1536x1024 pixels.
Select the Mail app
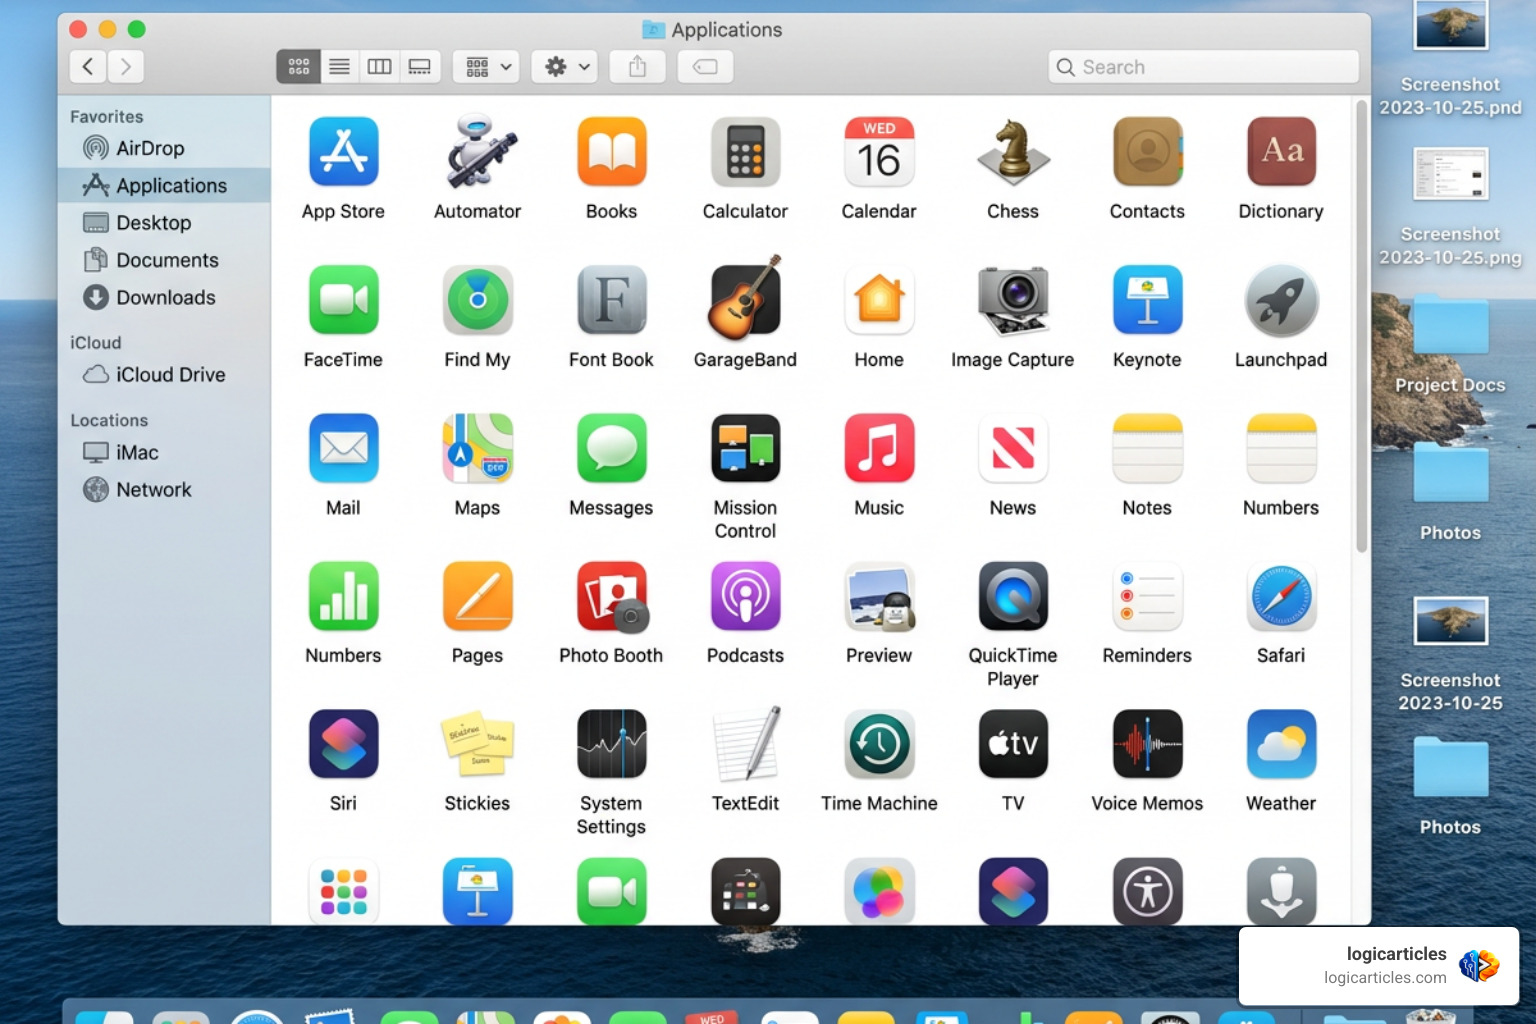[x=343, y=448]
